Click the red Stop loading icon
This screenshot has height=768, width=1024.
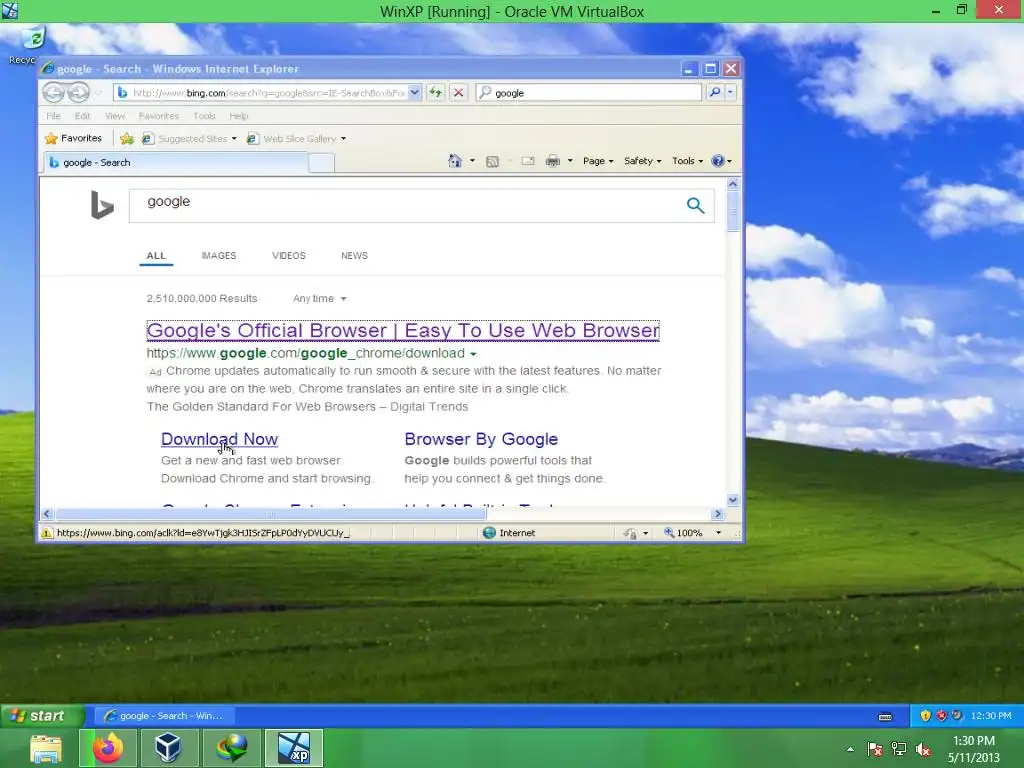[x=458, y=93]
